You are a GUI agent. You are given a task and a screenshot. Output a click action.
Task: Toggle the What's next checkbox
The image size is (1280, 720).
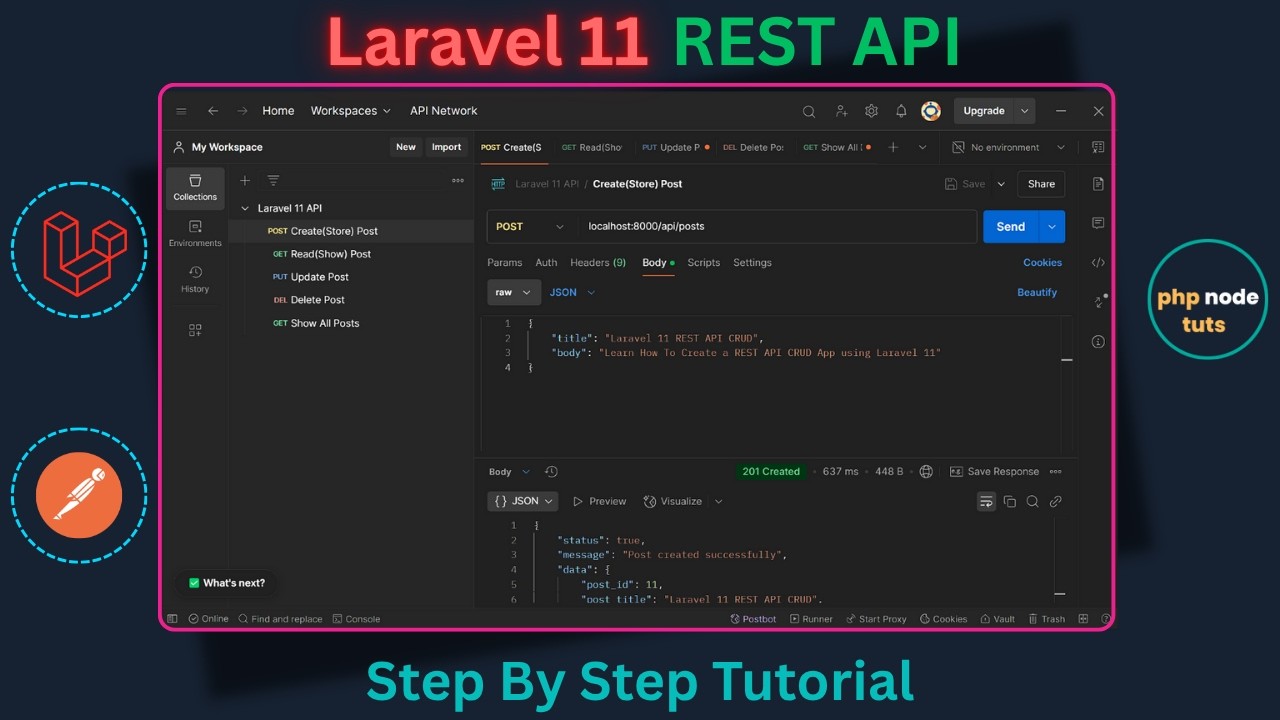[x=194, y=583]
